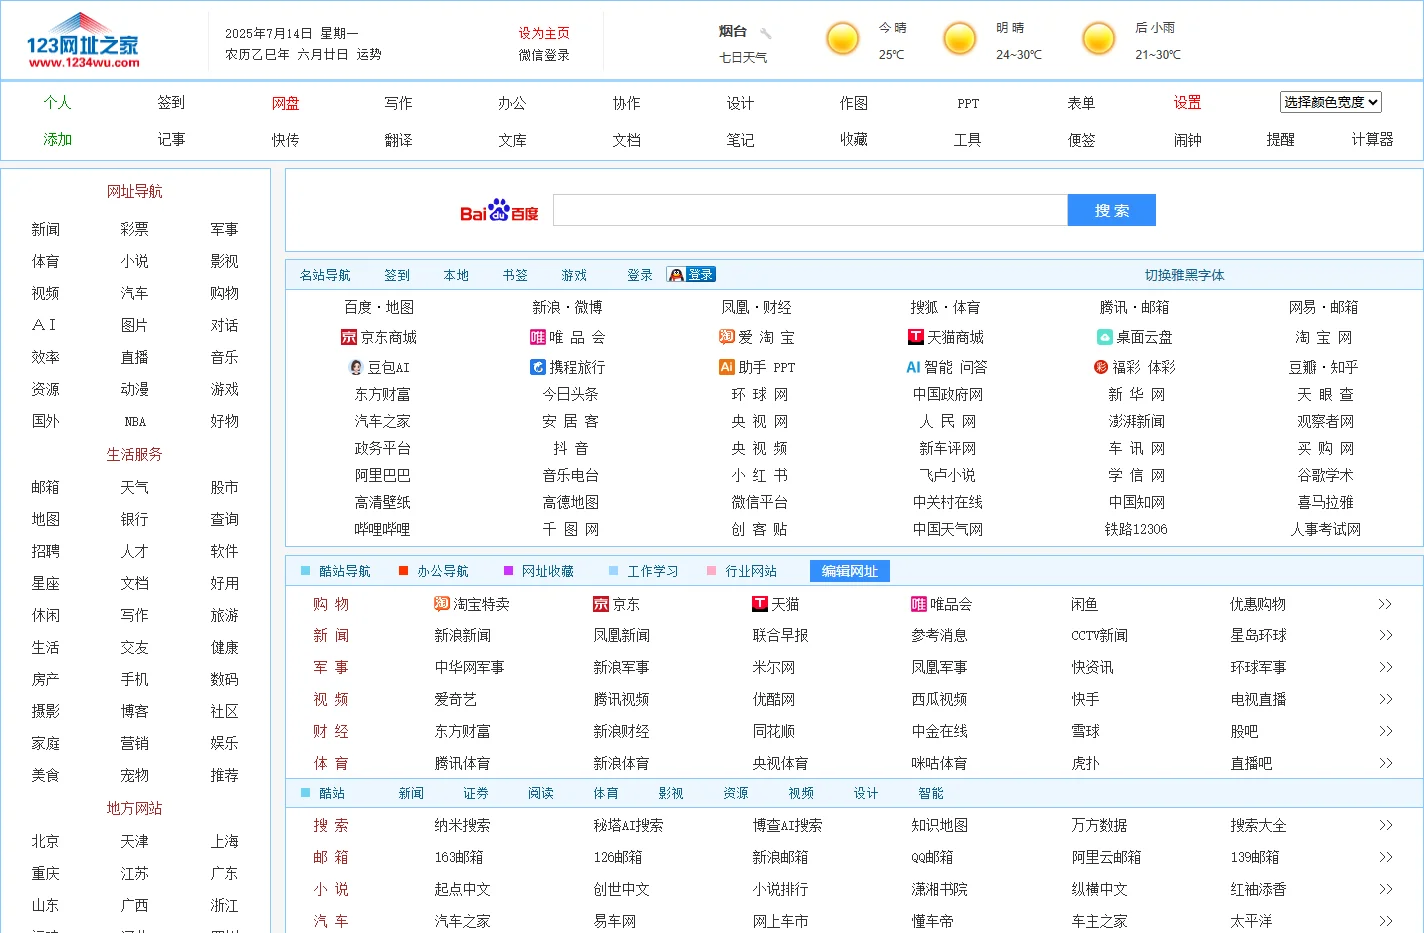1424x933 pixels.
Task: Click the 助手 PPT orange AI icon
Action: 727,367
